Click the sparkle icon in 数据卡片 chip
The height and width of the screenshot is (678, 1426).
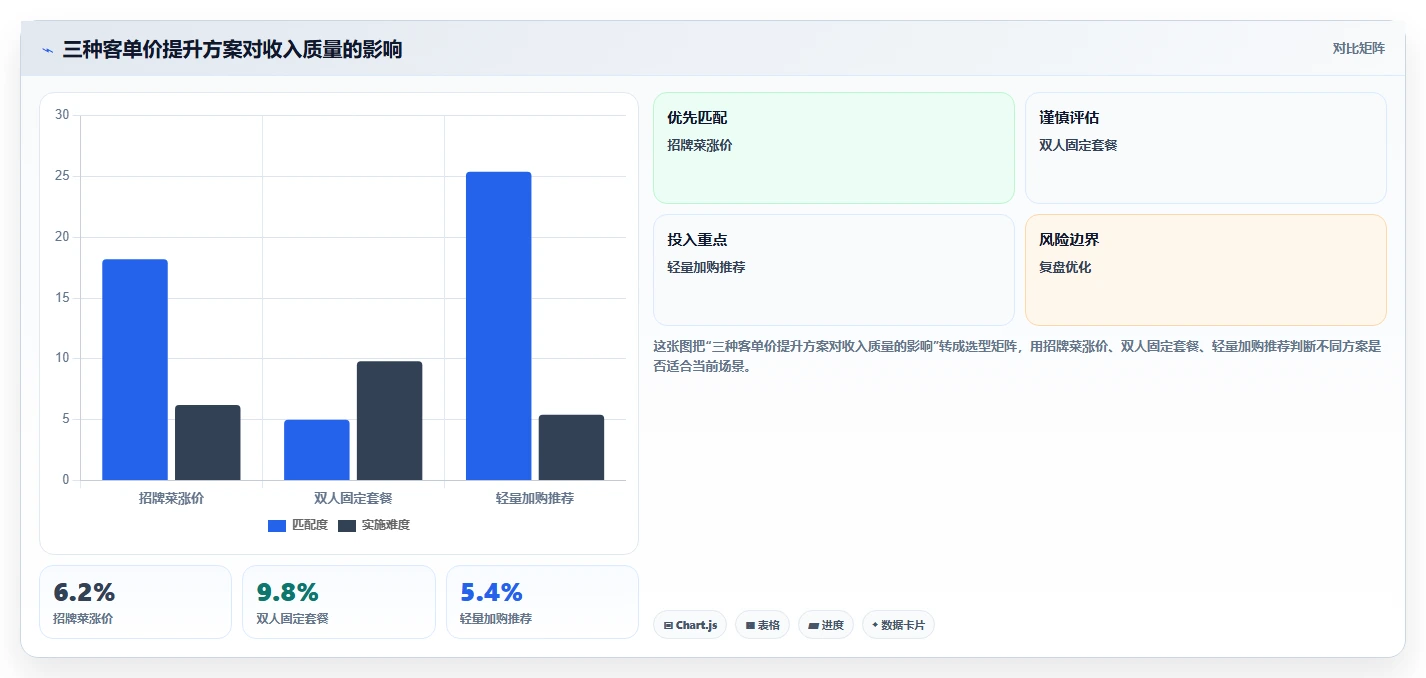(x=875, y=625)
